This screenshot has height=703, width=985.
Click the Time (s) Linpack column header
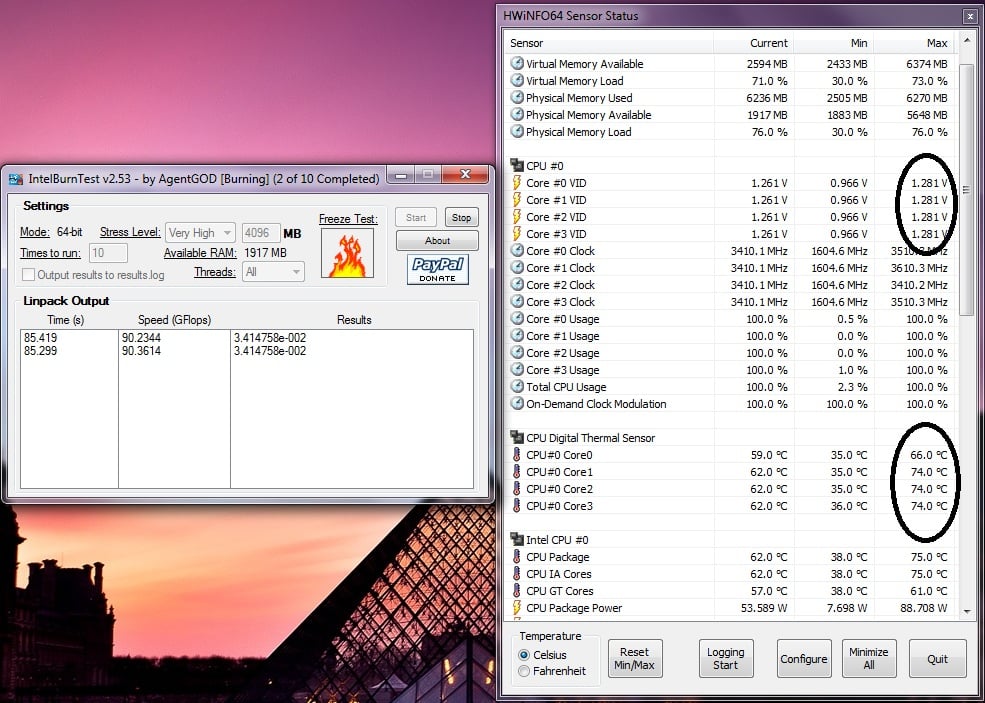[65, 320]
